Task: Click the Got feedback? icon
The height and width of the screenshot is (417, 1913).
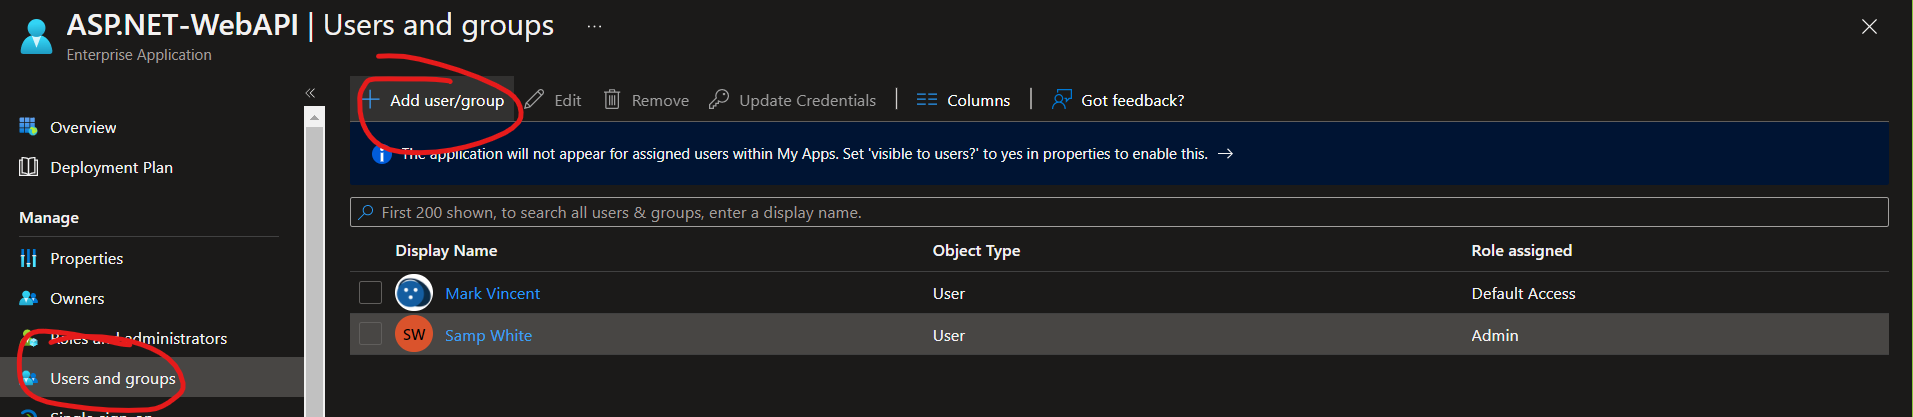Action: (x=1062, y=100)
